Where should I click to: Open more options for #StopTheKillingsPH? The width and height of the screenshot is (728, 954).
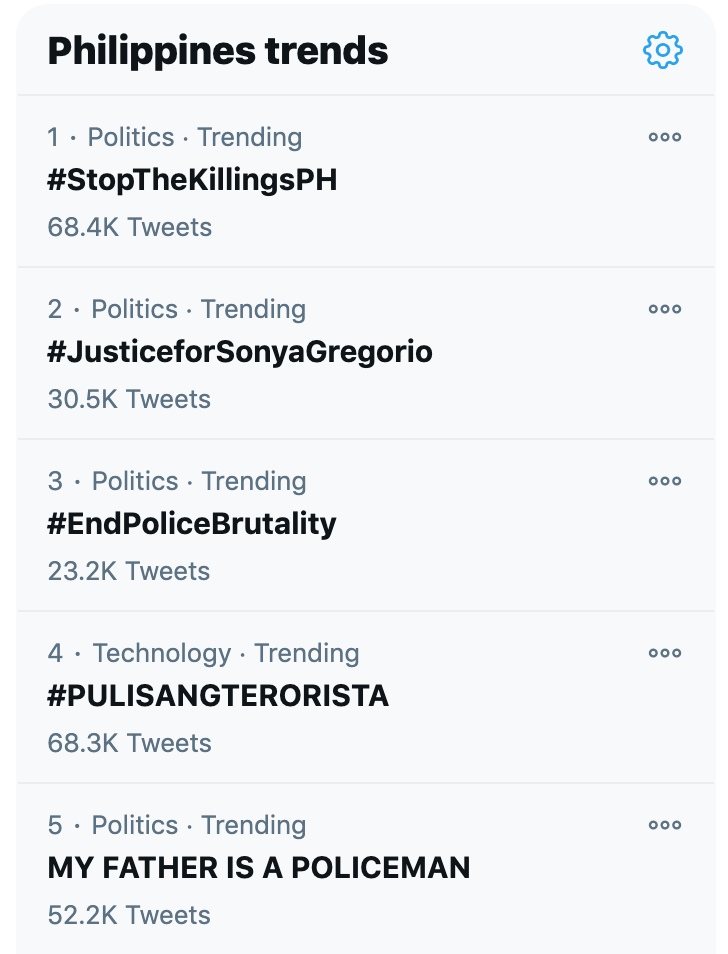pyautogui.click(x=664, y=137)
